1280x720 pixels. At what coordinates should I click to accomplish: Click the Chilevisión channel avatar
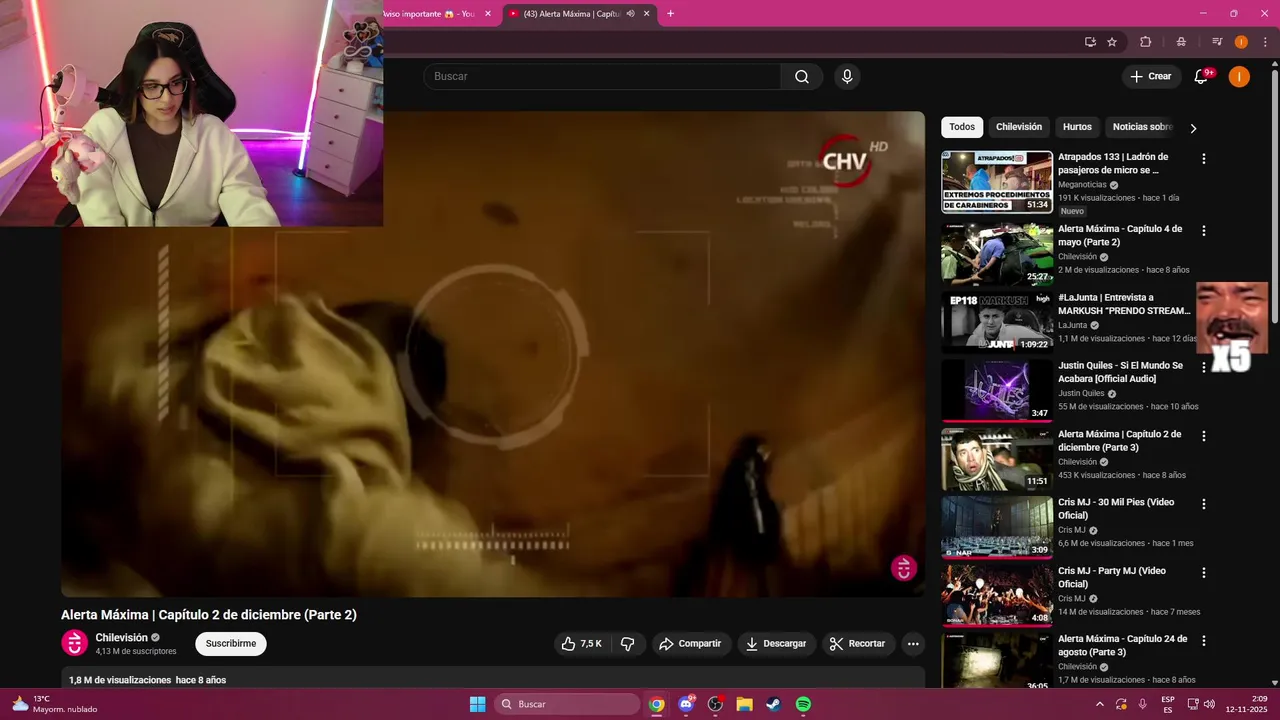tap(74, 643)
